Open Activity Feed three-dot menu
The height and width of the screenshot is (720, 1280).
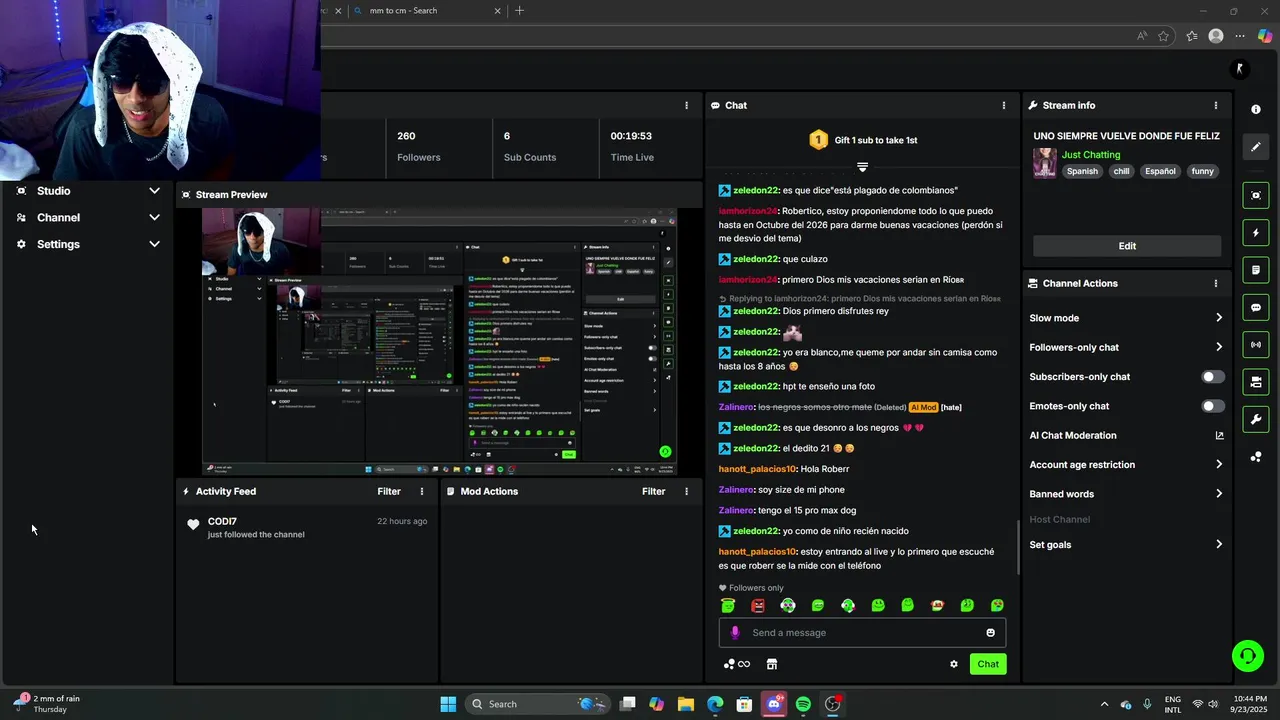pyautogui.click(x=422, y=491)
